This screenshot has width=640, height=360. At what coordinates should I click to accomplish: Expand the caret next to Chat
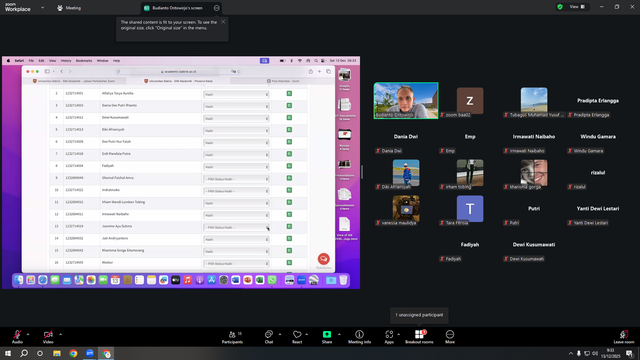click(x=280, y=334)
